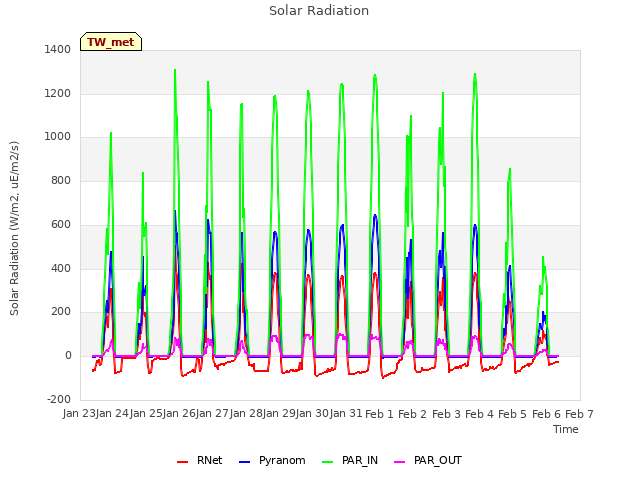Image resolution: width=640 pixels, height=480 pixels.
Task: Click the Jan 31 x-axis date label
Action: click(346, 413)
